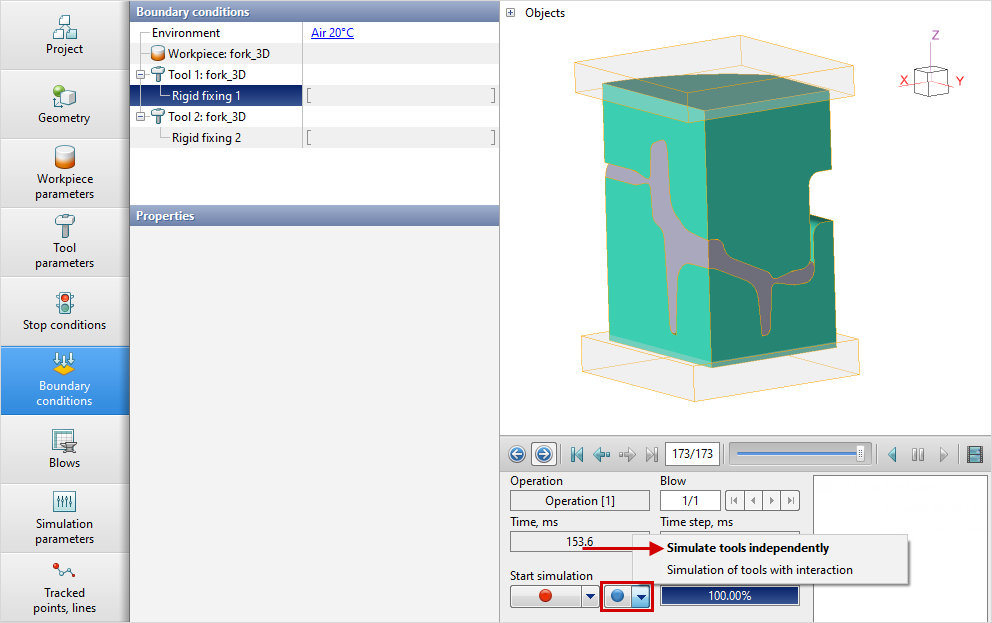Click the film strip record animation icon
Image resolution: width=992 pixels, height=623 pixels.
point(975,454)
